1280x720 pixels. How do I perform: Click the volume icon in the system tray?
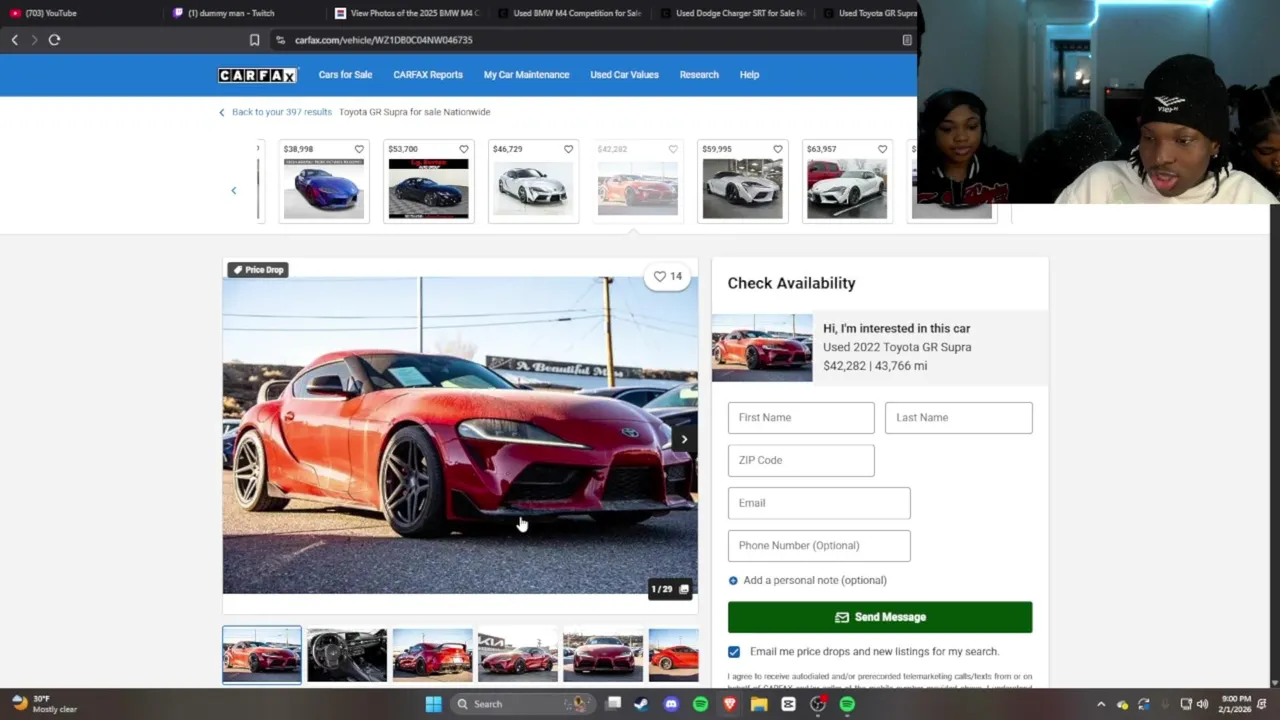(1202, 704)
